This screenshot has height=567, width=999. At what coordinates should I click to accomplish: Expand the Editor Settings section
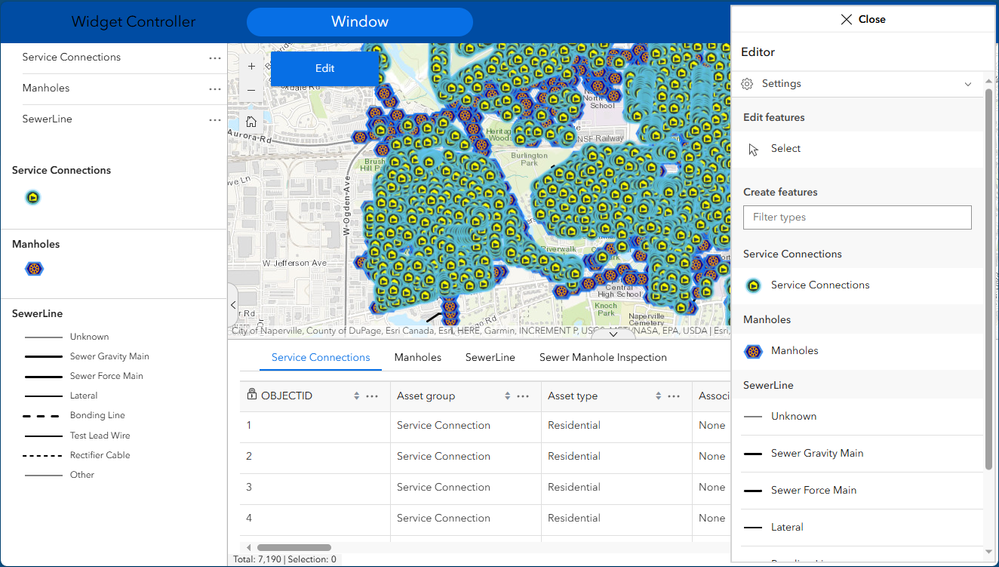968,84
